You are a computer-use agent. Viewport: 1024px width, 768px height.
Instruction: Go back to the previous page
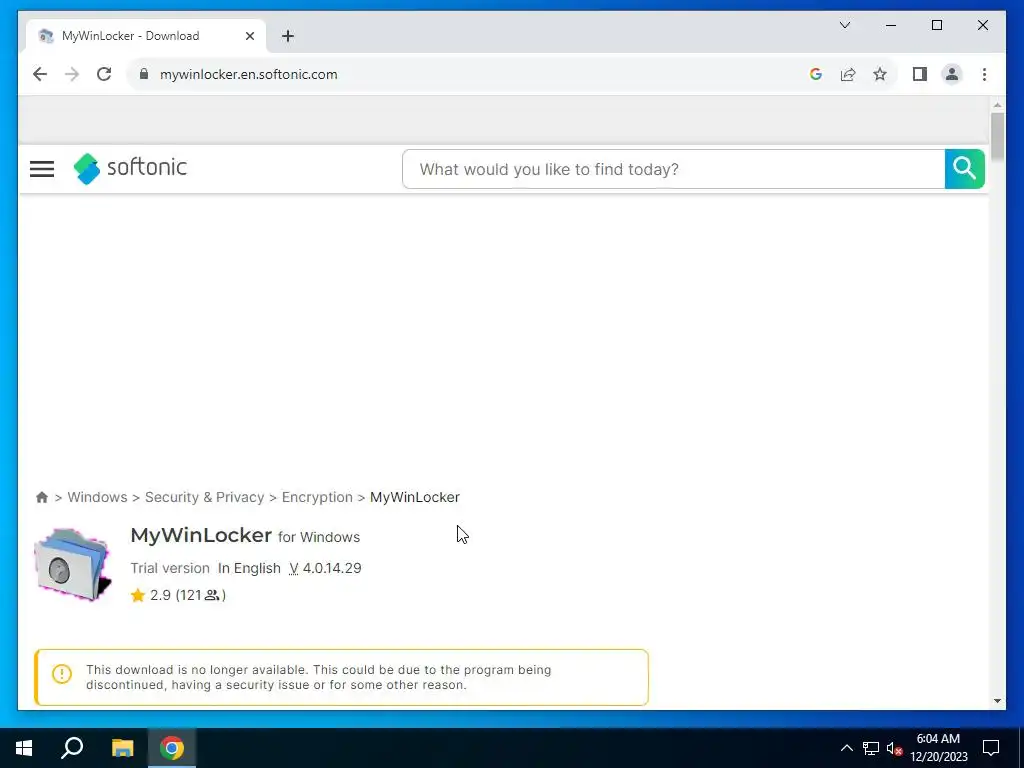tap(40, 74)
